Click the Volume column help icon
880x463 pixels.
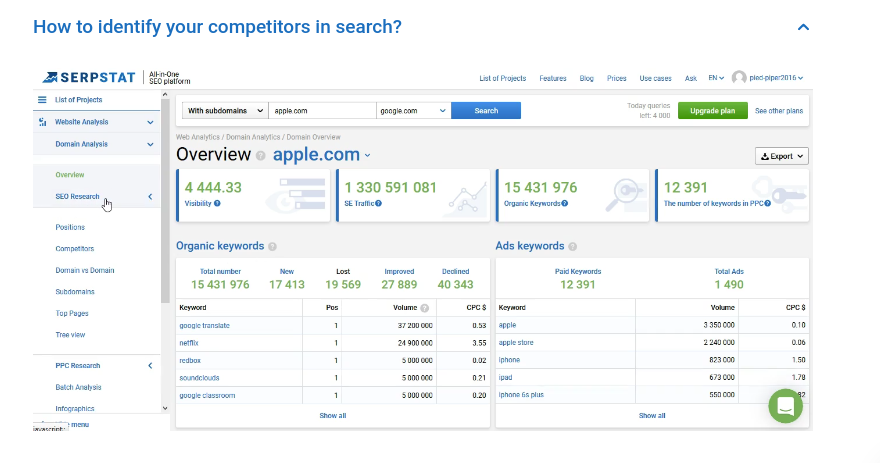click(425, 308)
